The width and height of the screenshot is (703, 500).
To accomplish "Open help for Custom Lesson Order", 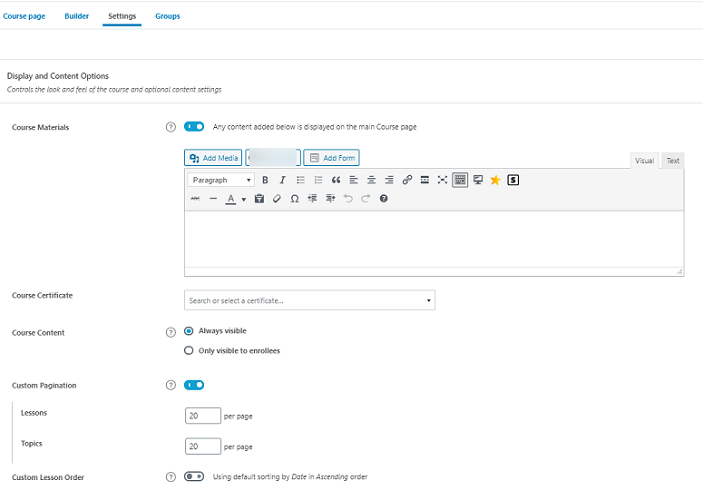I will (x=171, y=477).
